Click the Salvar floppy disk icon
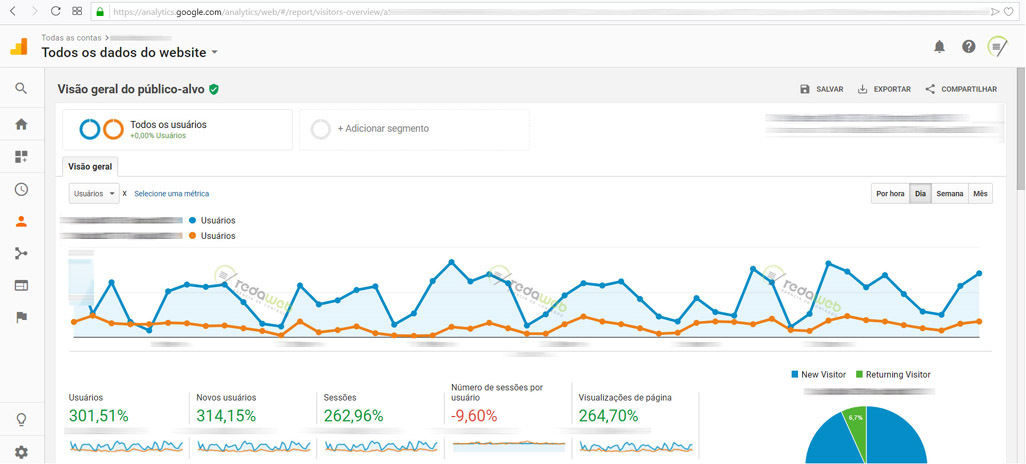The height and width of the screenshot is (464, 1026). 805,89
